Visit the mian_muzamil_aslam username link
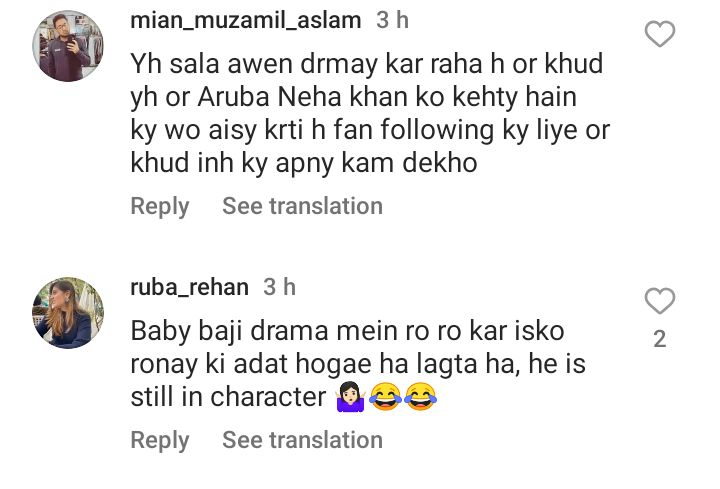 tap(248, 20)
